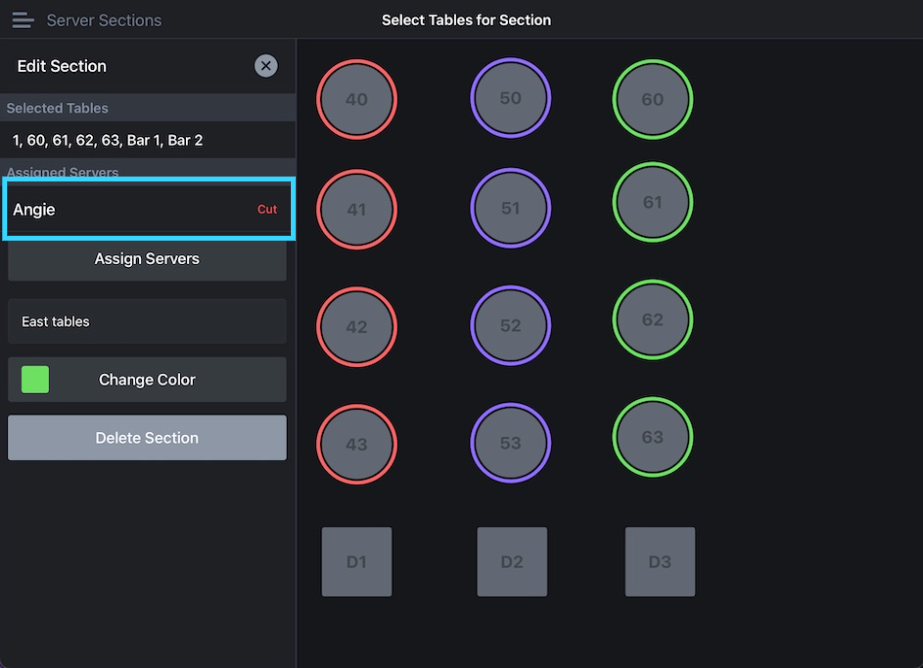923x668 pixels.
Task: Click the green color swatch
Action: point(35,380)
